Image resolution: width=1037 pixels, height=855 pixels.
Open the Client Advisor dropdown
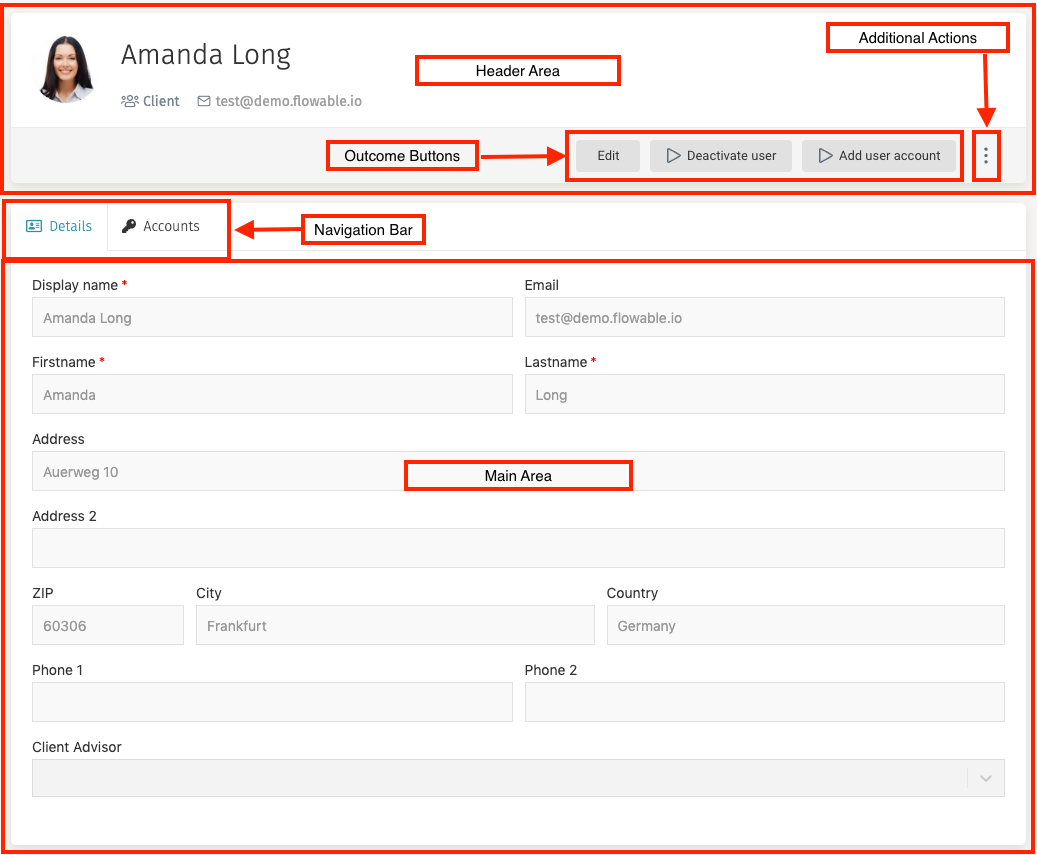point(518,778)
